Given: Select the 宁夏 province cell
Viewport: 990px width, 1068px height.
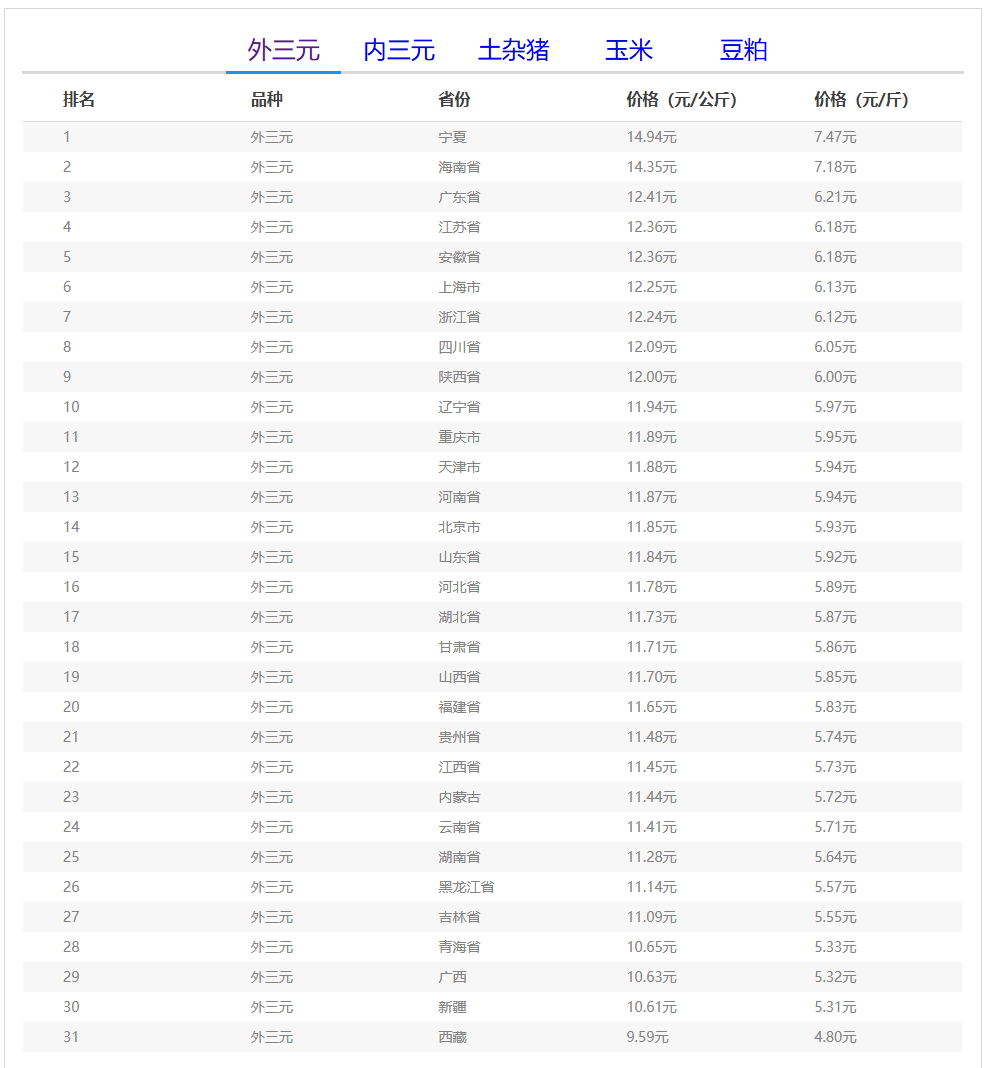Looking at the screenshot, I should (x=453, y=137).
